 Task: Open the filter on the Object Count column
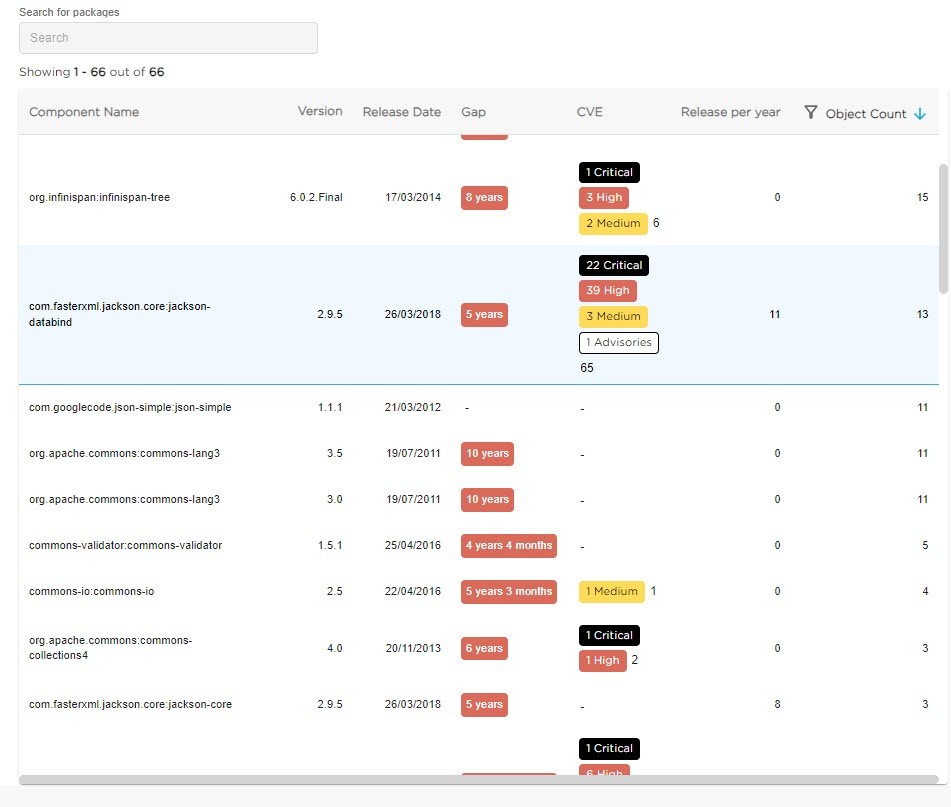(810, 113)
